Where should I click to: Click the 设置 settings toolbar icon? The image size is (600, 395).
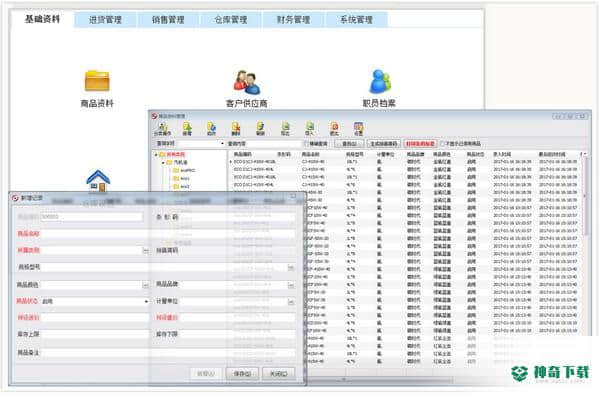coord(359,129)
